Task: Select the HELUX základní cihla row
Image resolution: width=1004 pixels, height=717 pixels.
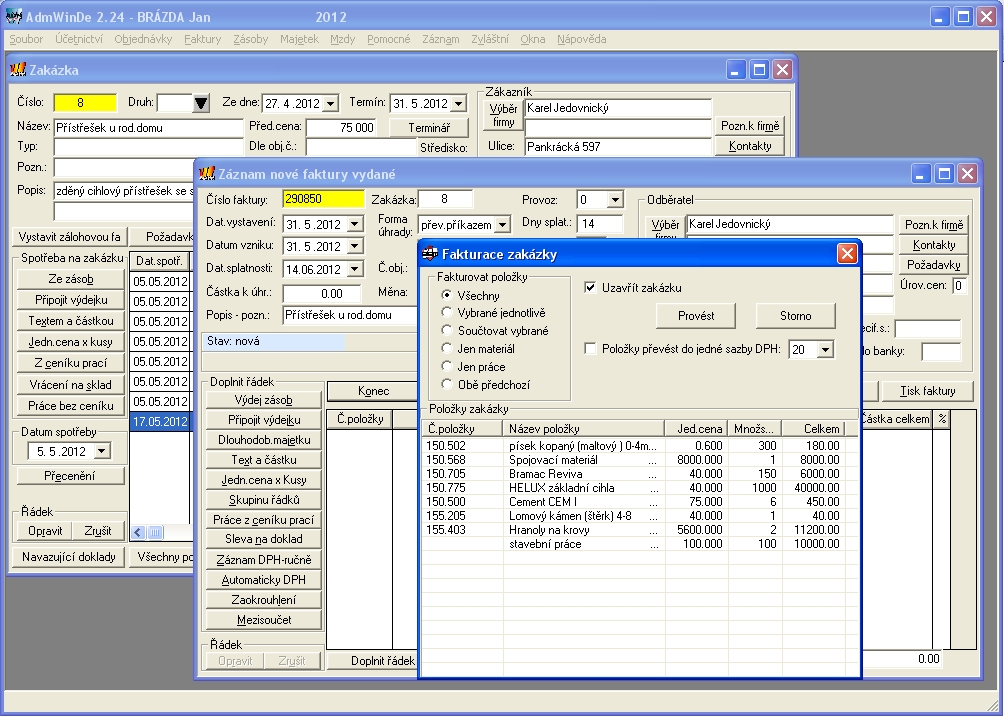Action: coord(633,488)
